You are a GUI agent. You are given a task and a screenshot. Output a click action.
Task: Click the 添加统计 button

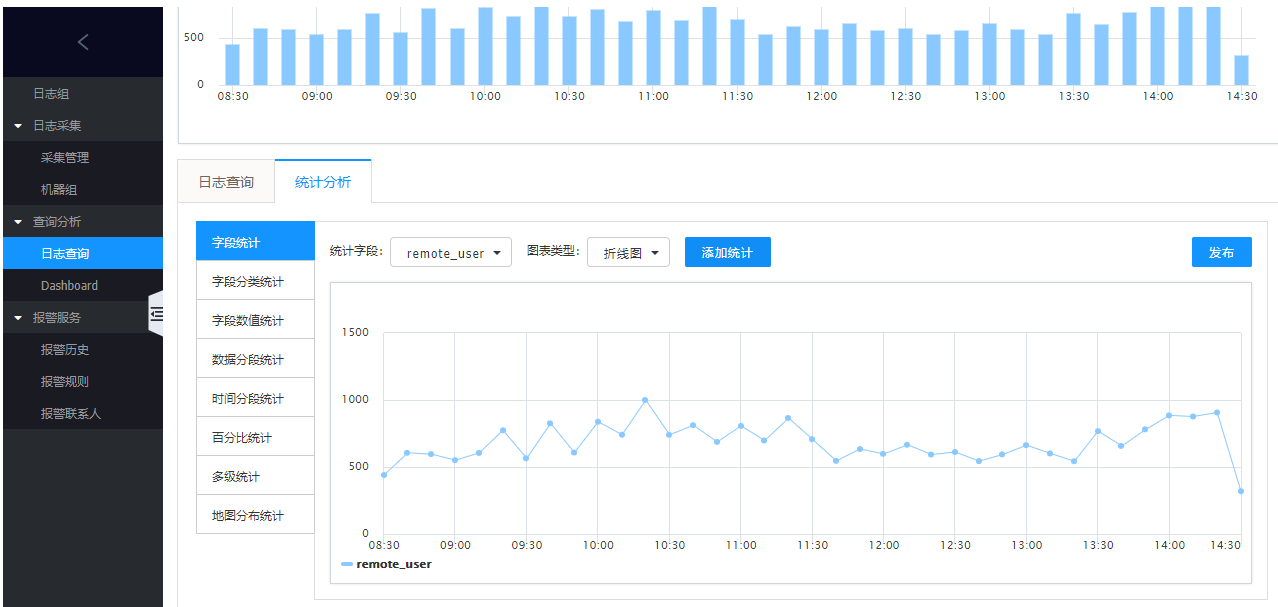tap(727, 253)
